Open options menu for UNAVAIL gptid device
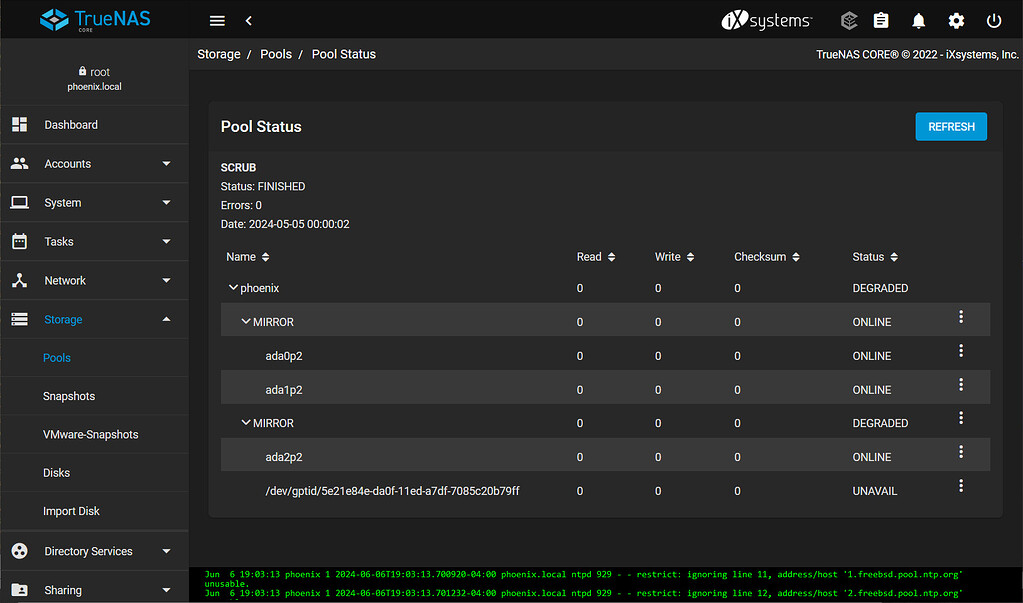This screenshot has height=603, width=1023. (961, 486)
